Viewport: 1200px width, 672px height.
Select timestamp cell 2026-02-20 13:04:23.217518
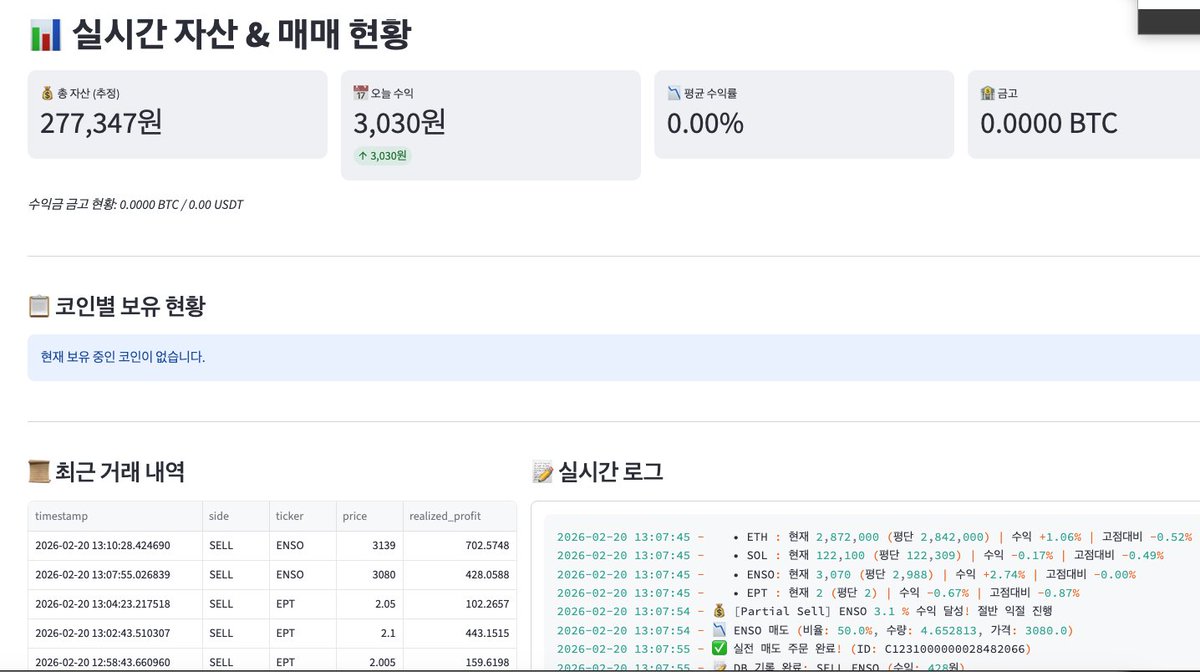[115, 604]
